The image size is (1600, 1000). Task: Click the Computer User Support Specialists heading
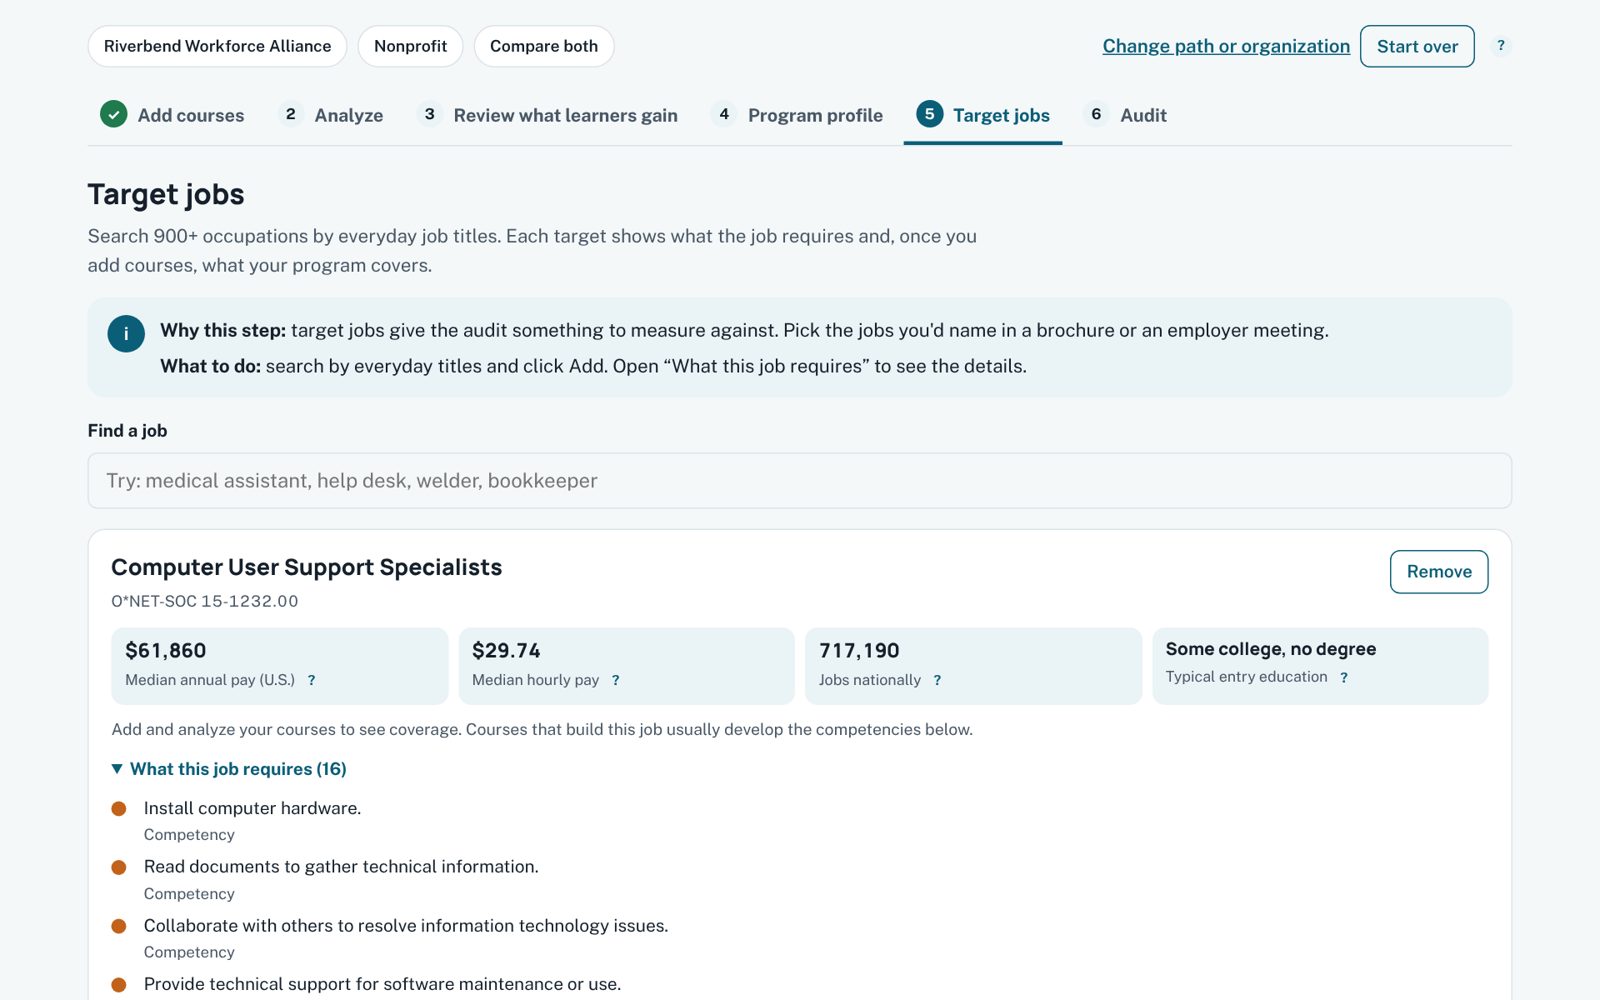pyautogui.click(x=307, y=567)
